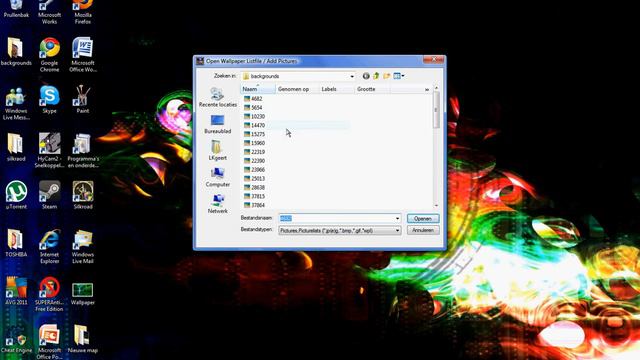Select the Microsoft Works desktop icon
Image resolution: width=640 pixels, height=360 pixels.
tap(49, 11)
